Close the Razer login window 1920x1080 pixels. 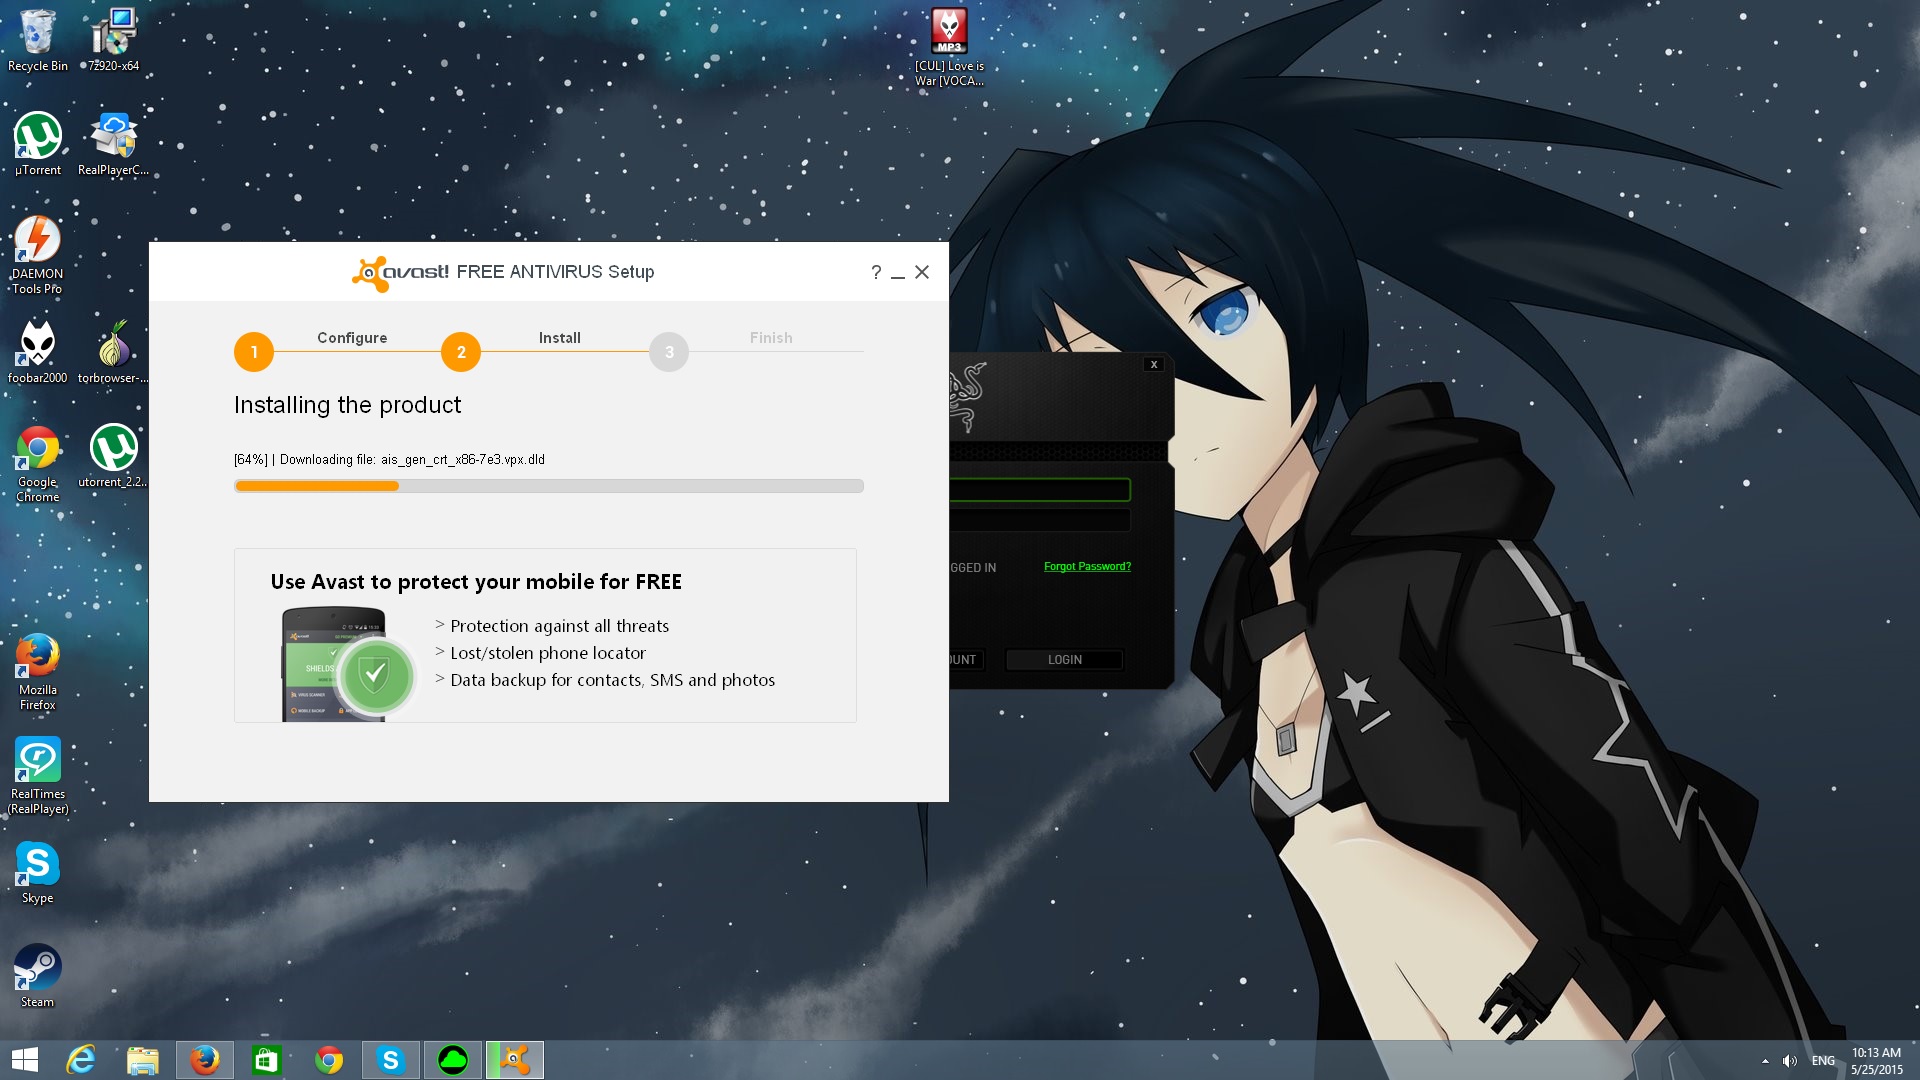pyautogui.click(x=1154, y=365)
